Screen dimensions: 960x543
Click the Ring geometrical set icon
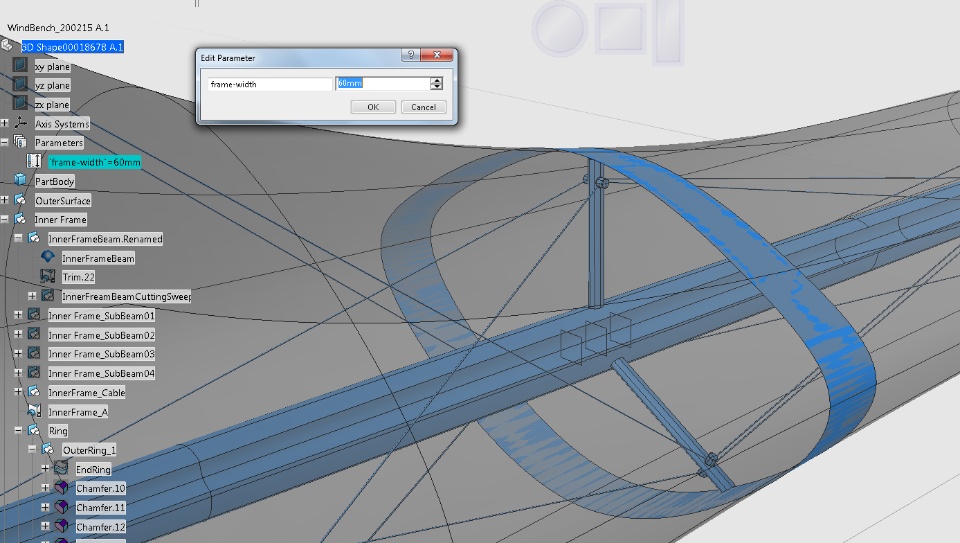click(x=34, y=430)
